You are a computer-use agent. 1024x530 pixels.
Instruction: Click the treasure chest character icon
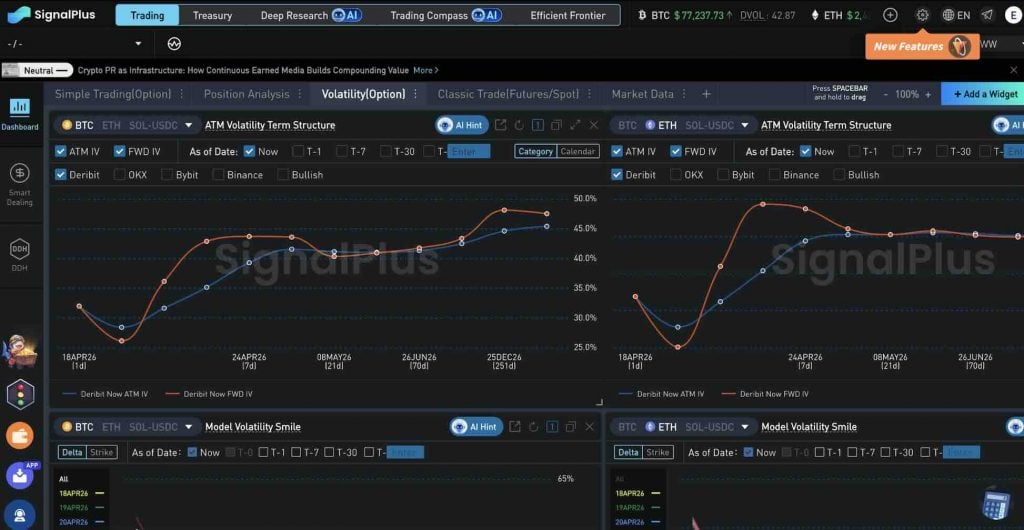click(20, 352)
